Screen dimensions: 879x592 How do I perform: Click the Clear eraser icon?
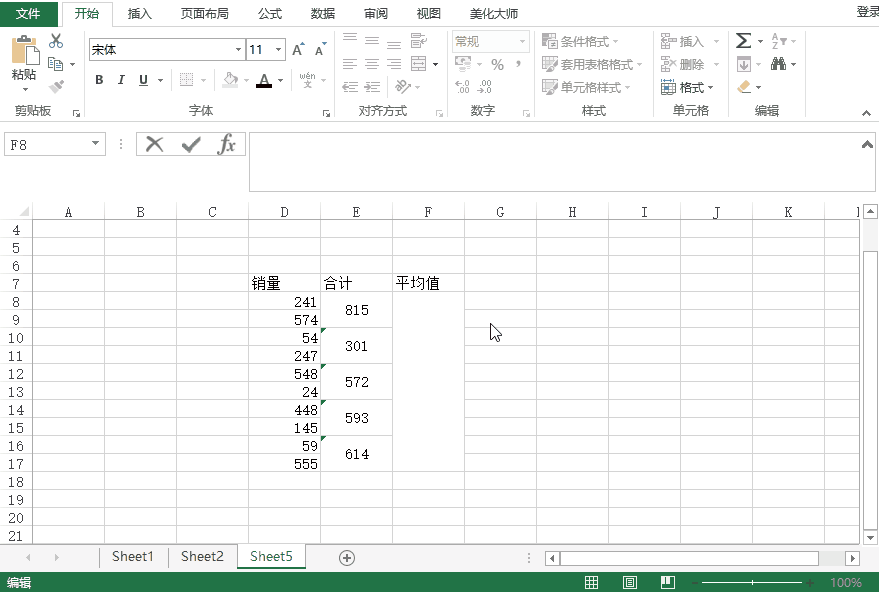[x=744, y=87]
